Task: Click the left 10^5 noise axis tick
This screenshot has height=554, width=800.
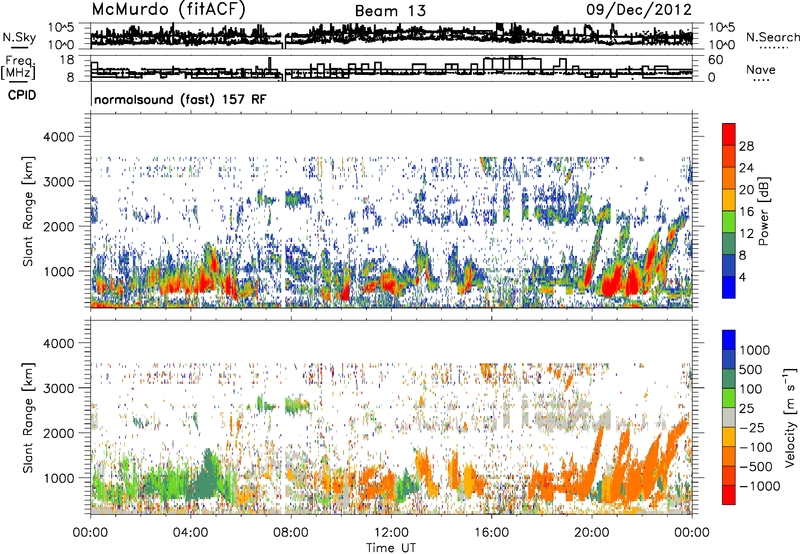Action: (61, 28)
